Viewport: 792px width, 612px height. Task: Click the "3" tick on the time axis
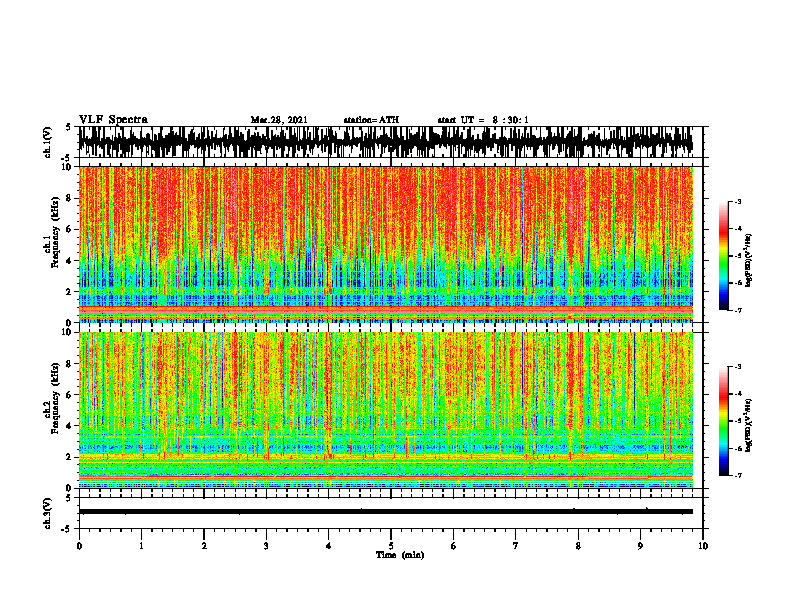(x=266, y=546)
